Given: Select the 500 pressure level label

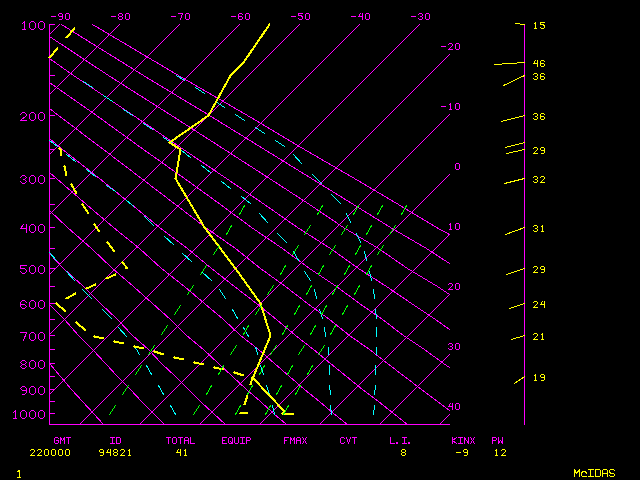Looking at the screenshot, I should pos(33,269).
